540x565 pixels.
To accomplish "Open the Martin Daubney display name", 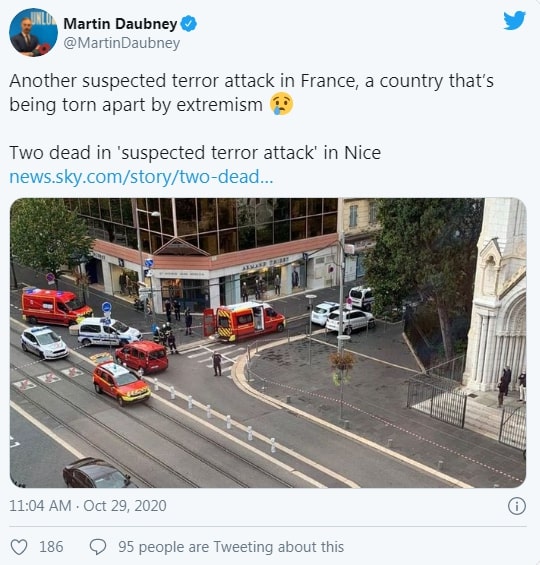I will click(x=120, y=24).
